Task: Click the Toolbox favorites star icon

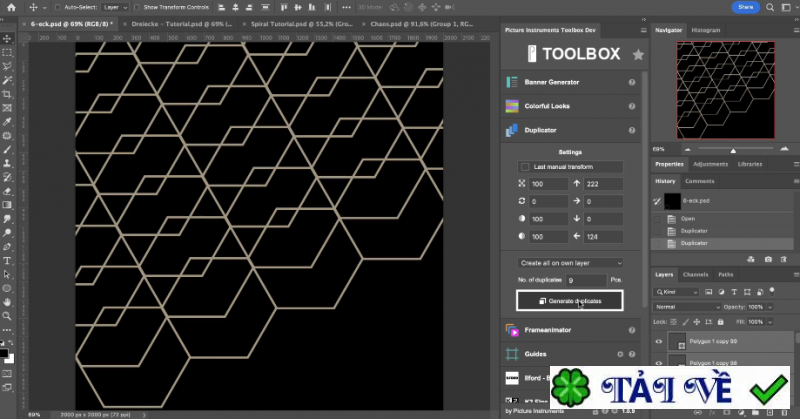Action: pos(638,55)
